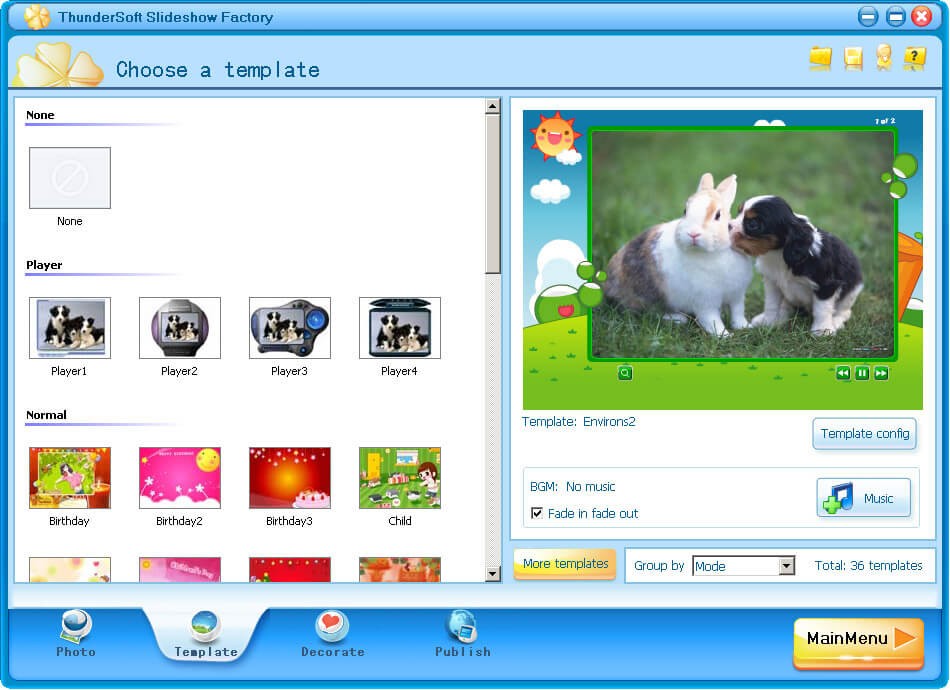This screenshot has height=690, width=950.
Task: Go back to the previous preview photo
Action: pos(843,371)
